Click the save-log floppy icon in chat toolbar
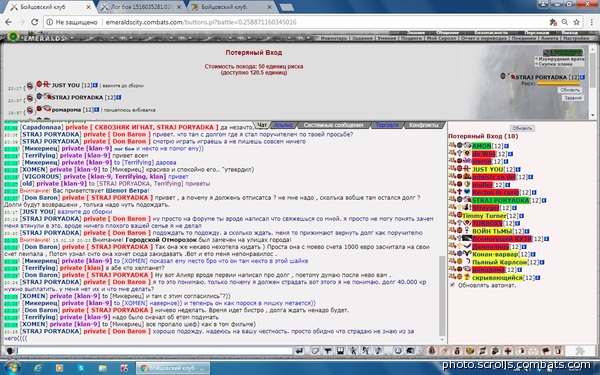Image resolution: width=600 pixels, height=375 pixels. tap(340, 350)
